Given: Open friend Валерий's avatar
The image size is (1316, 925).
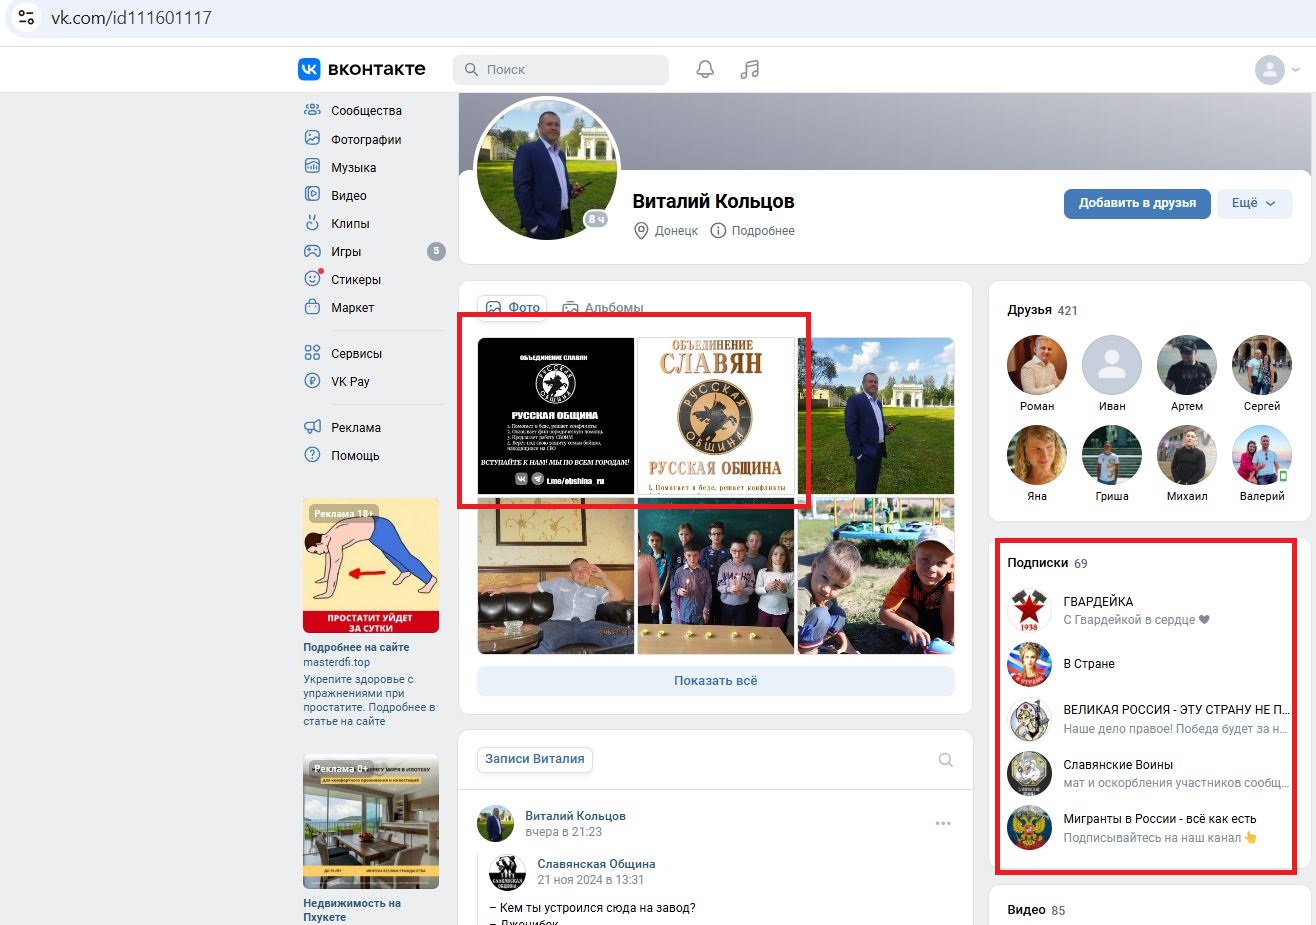Looking at the screenshot, I should tap(1262, 455).
